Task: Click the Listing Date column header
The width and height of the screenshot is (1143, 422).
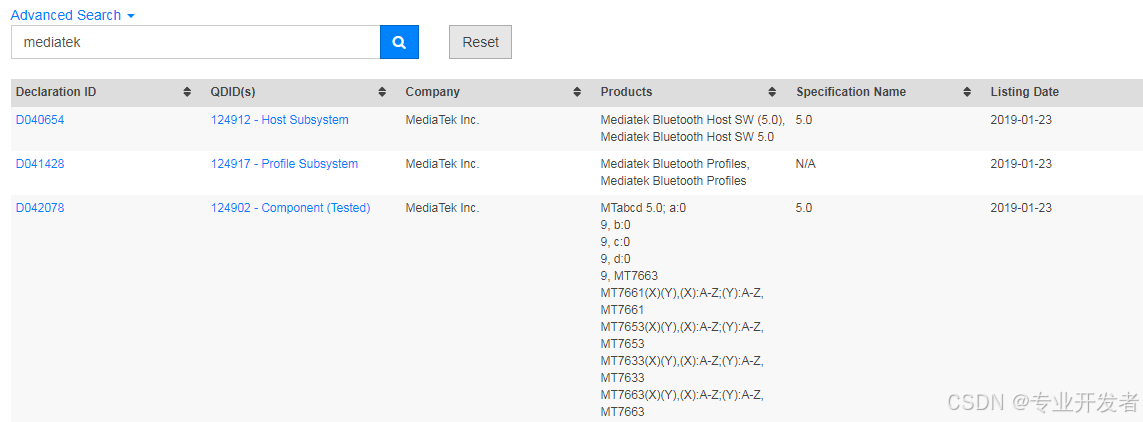Action: [x=1025, y=92]
